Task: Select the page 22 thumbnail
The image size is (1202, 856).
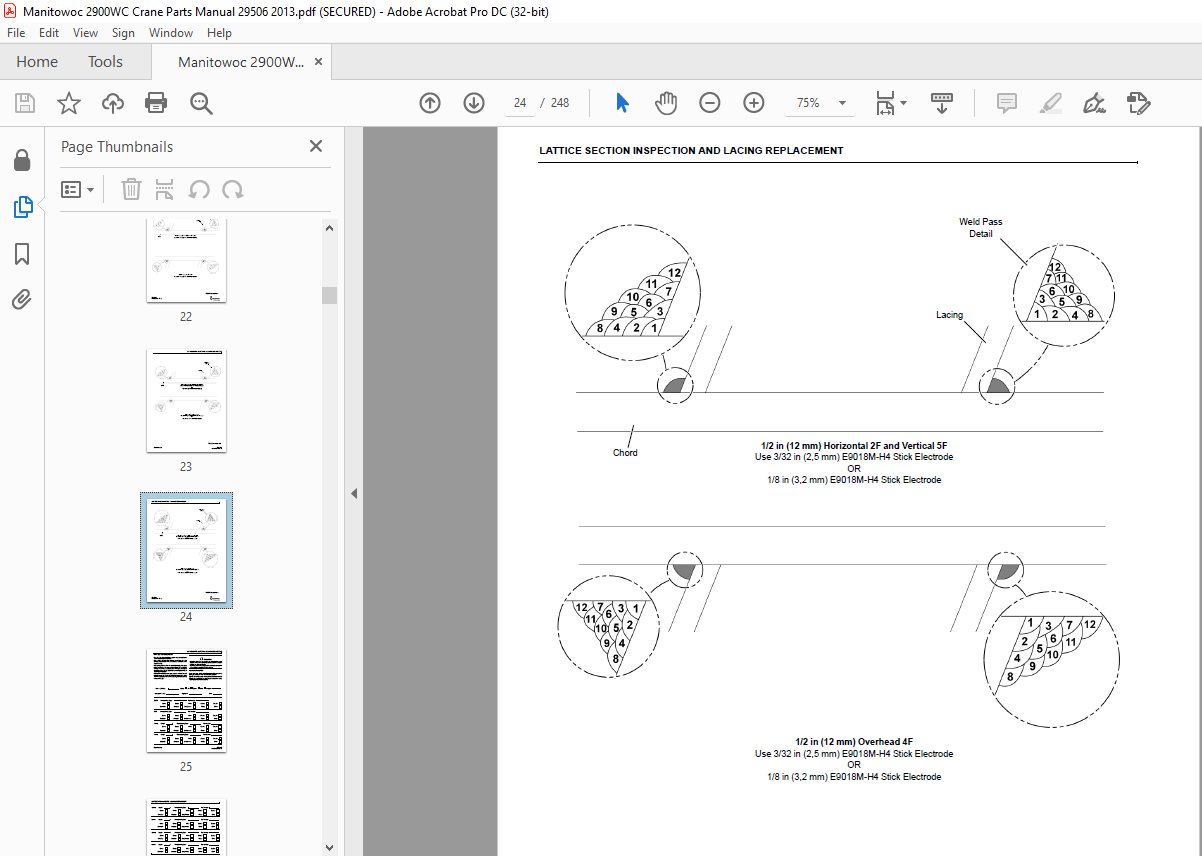Action: coord(186,260)
